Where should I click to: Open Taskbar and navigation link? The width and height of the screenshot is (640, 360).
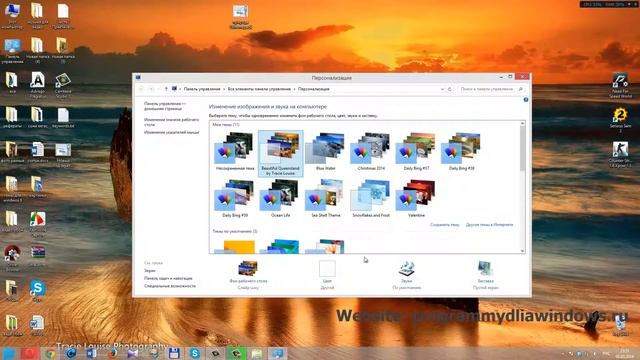coord(168,278)
